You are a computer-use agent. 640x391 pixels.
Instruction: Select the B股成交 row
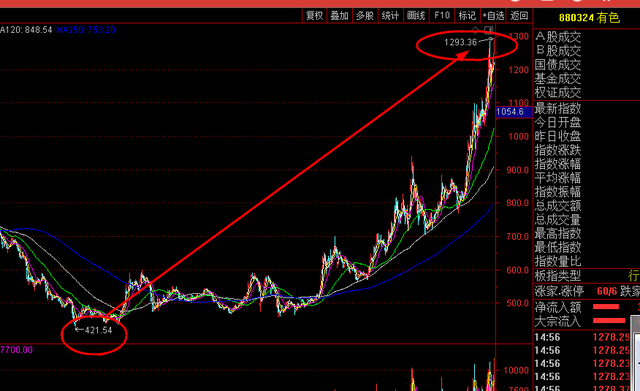click(558, 51)
